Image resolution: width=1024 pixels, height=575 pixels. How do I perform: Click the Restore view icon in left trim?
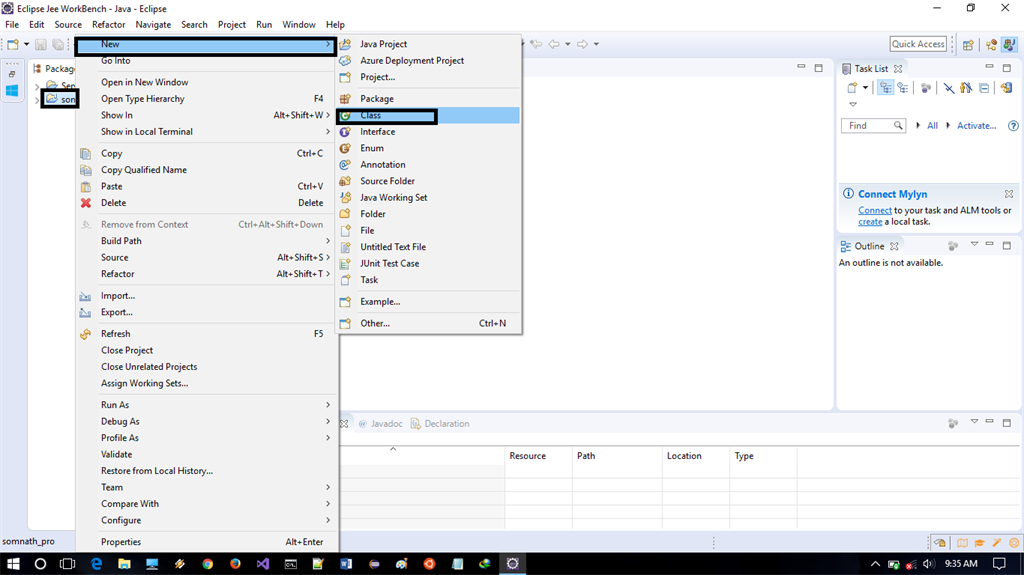coord(12,74)
